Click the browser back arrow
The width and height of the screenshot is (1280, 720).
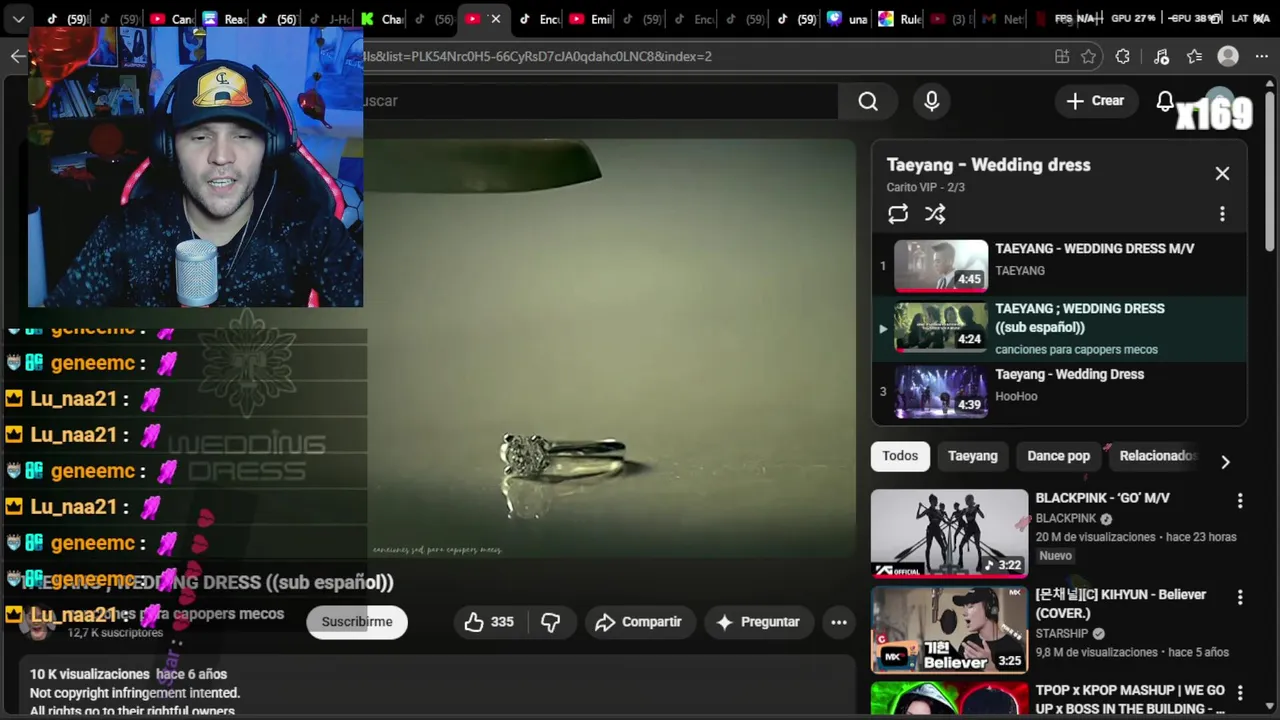[17, 56]
